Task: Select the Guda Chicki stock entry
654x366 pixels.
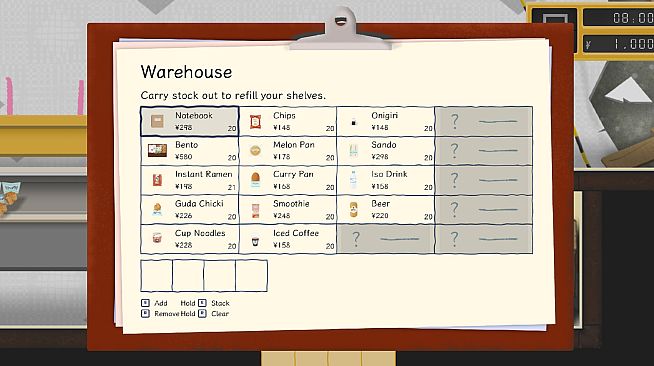Action: [x=190, y=209]
